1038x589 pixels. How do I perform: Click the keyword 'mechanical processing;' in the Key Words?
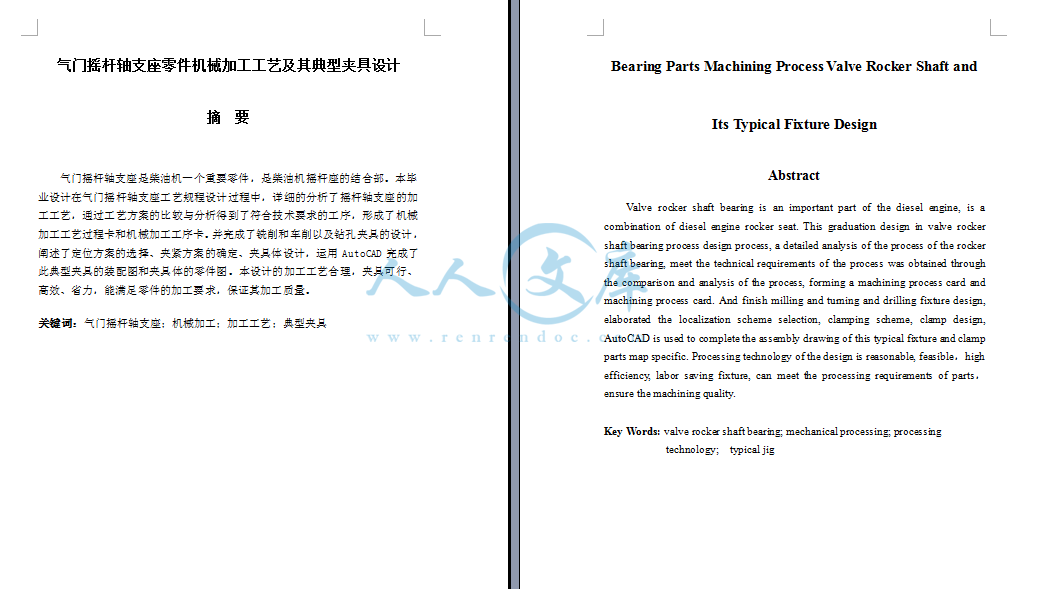coord(838,431)
